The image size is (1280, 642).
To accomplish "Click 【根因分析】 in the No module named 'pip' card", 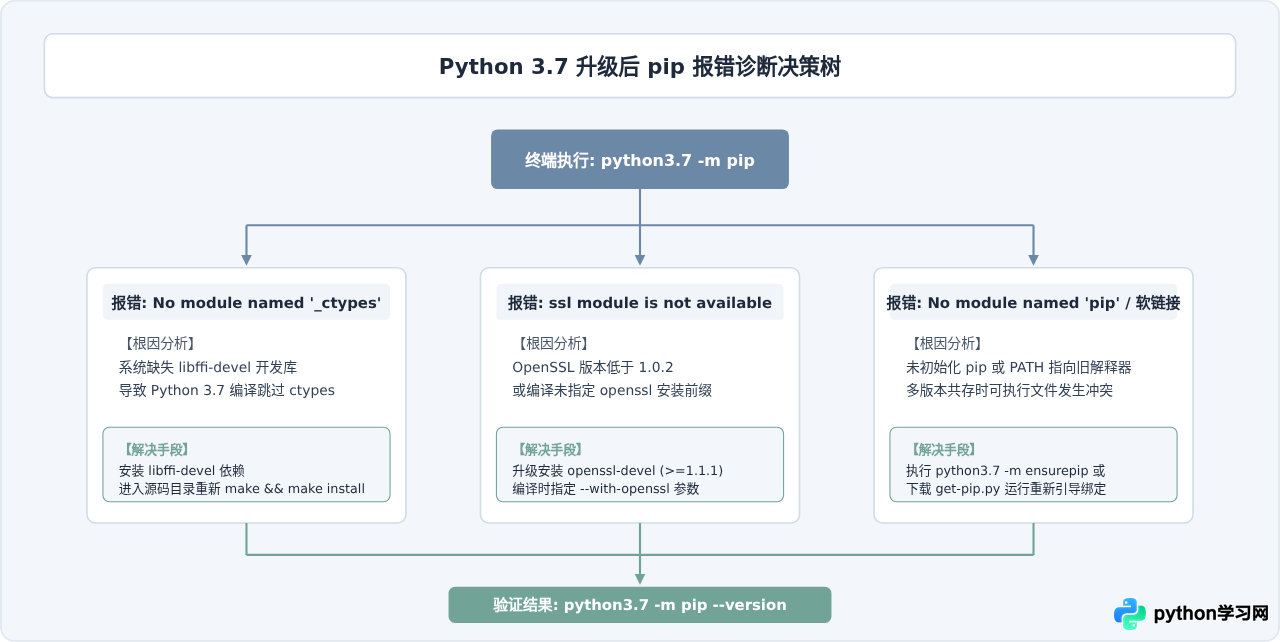I will (x=945, y=343).
